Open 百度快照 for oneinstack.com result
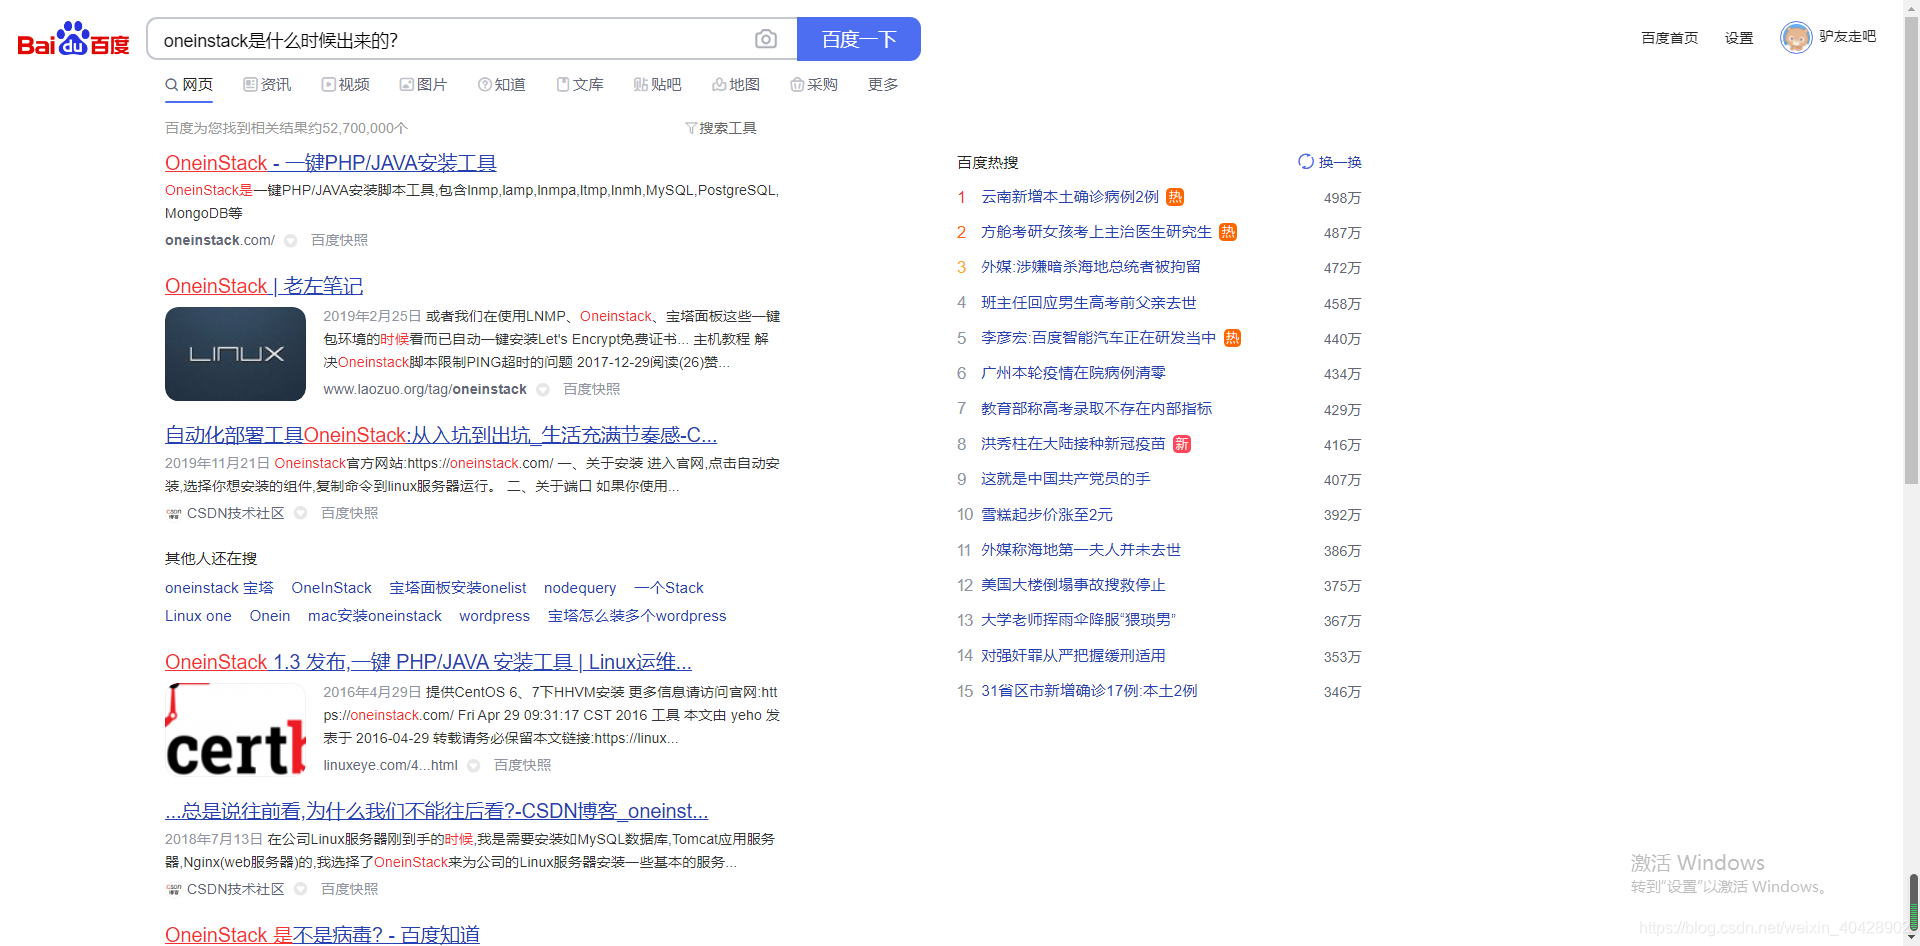Viewport: 1920px width, 946px height. tap(339, 240)
